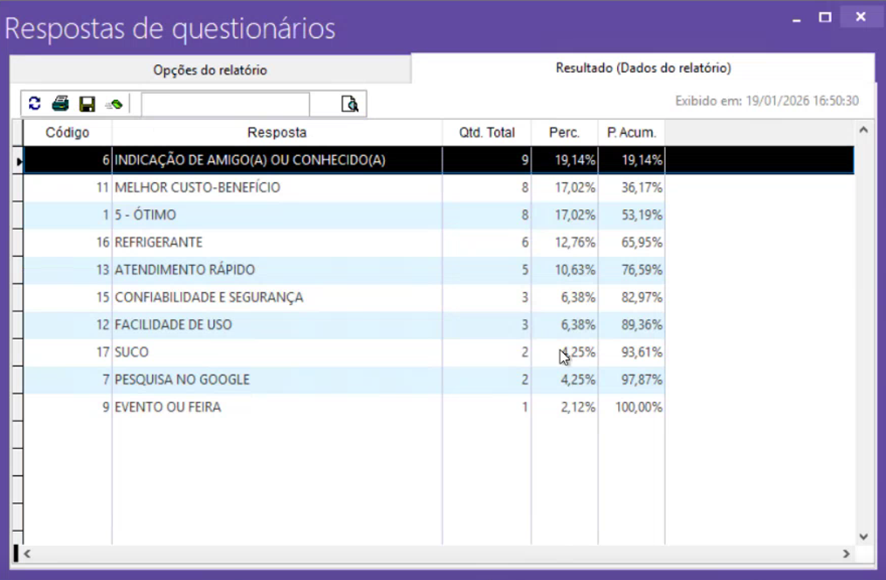Click the 53,19% accumulated cell
Viewport: 886px width, 580px height.
click(632, 215)
